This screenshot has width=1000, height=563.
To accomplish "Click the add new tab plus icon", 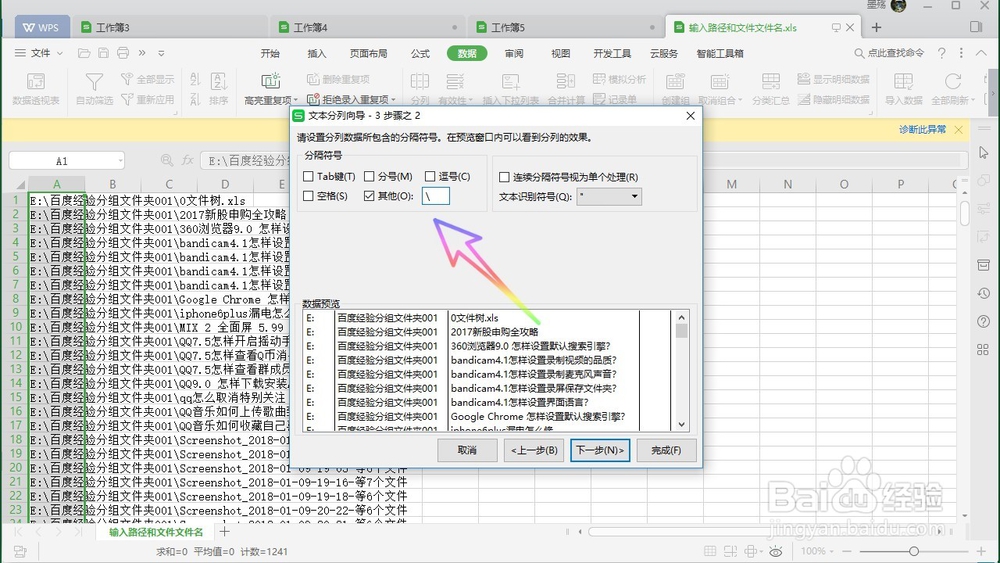I will click(876, 27).
